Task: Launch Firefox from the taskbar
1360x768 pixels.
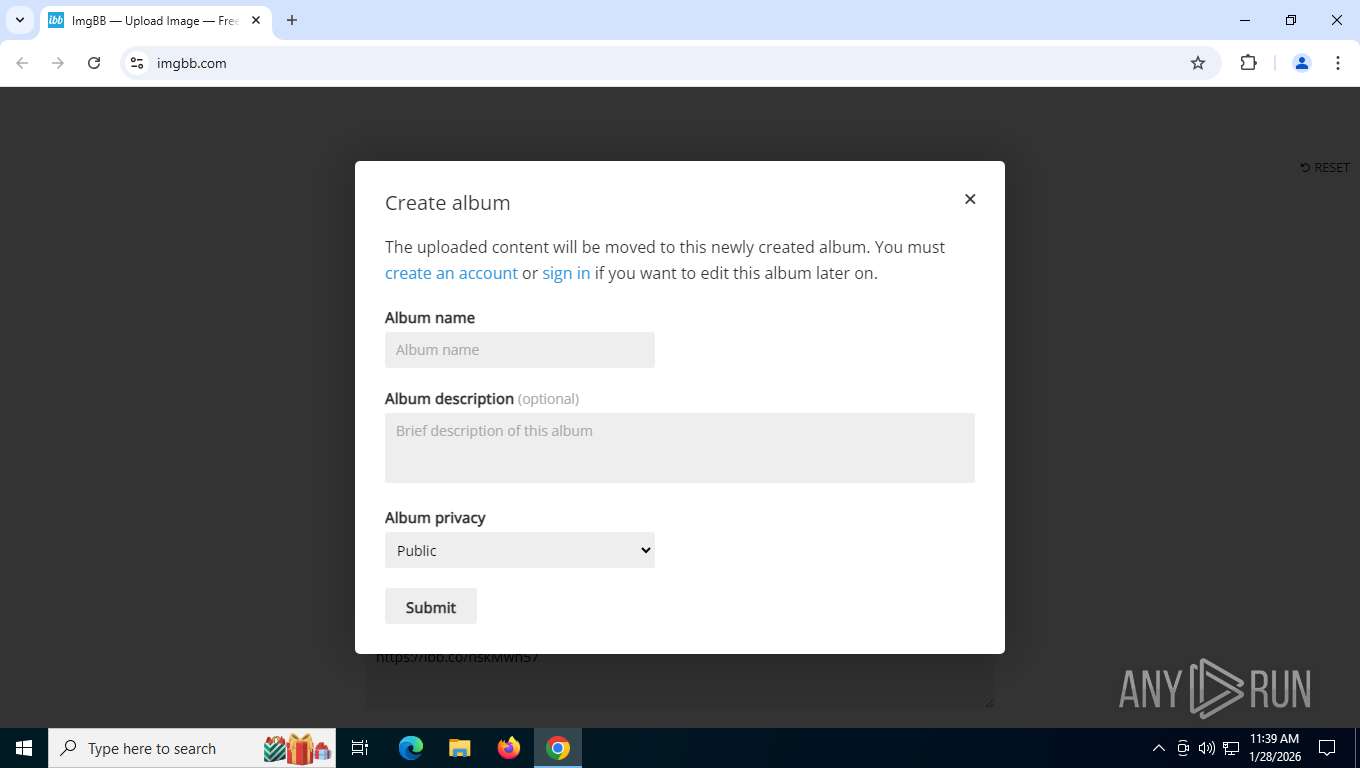Action: coord(509,748)
